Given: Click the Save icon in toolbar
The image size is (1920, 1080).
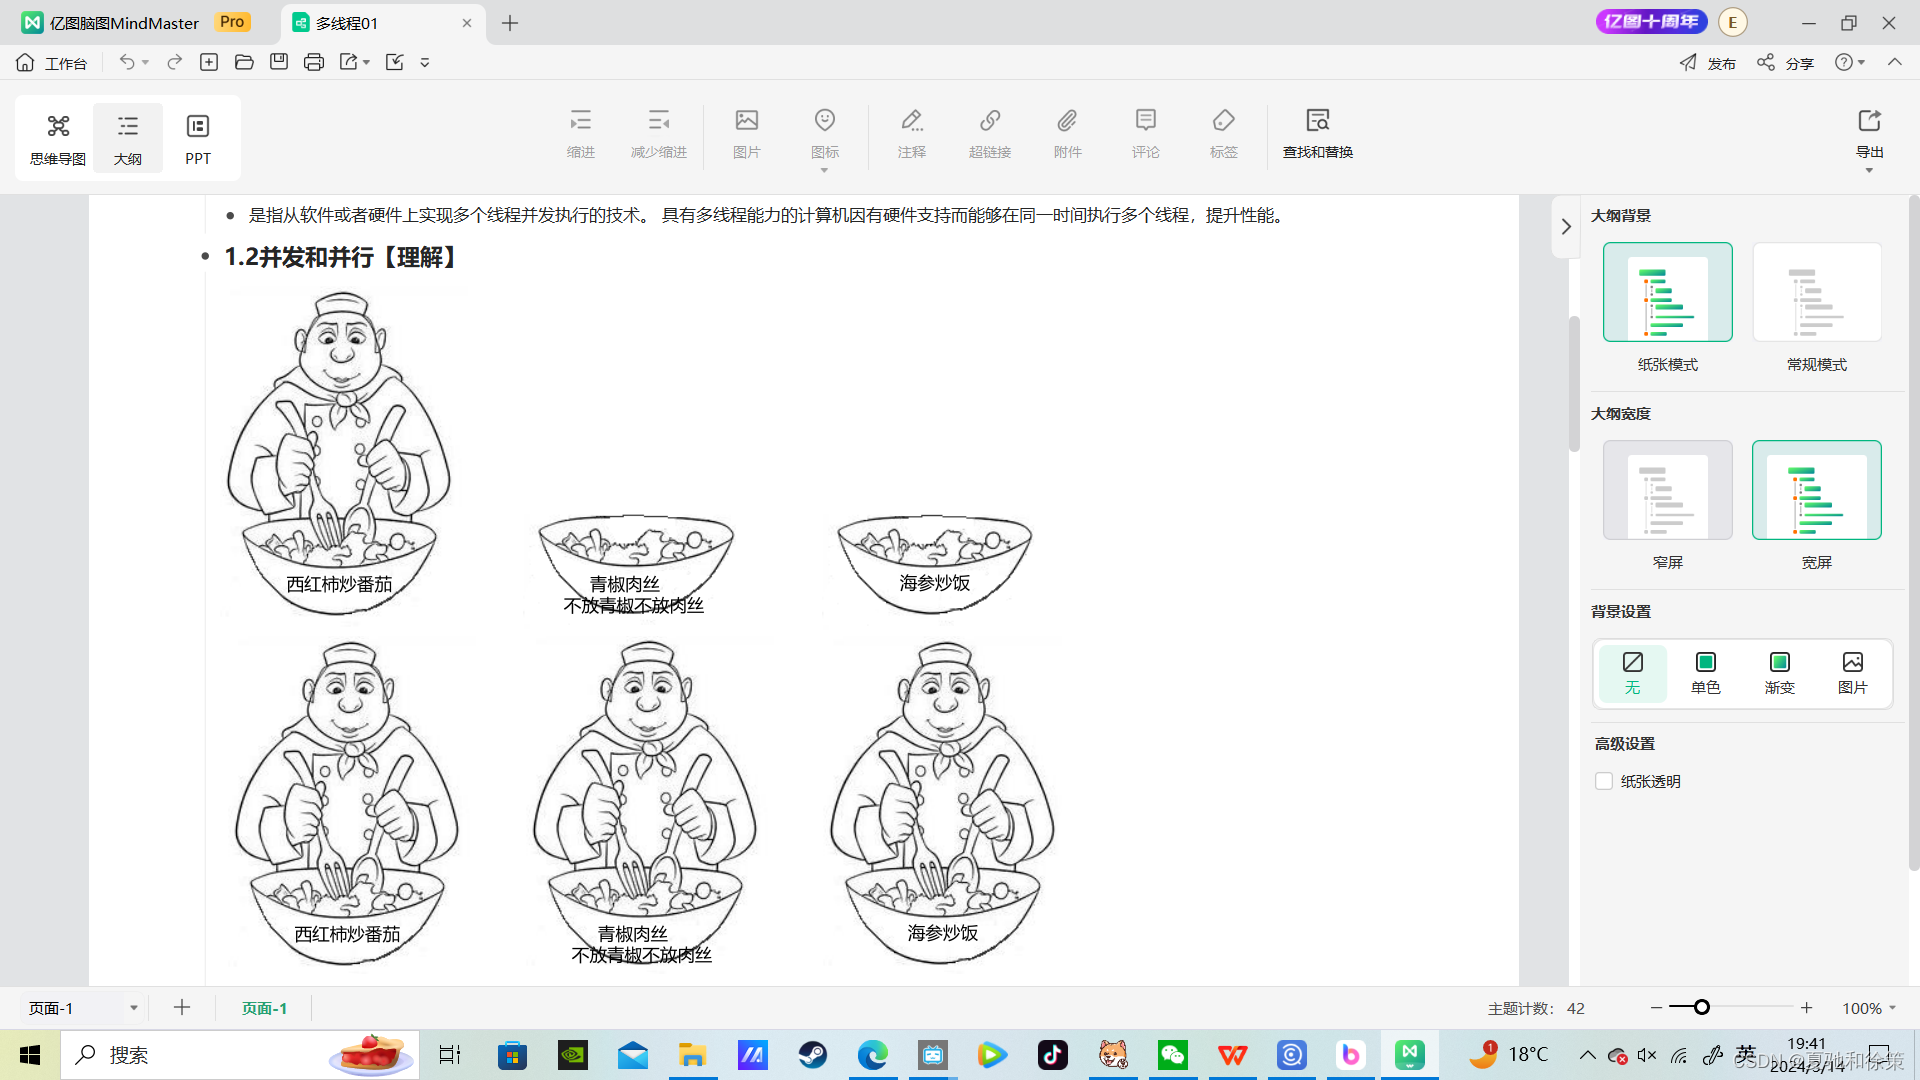Looking at the screenshot, I should [279, 62].
